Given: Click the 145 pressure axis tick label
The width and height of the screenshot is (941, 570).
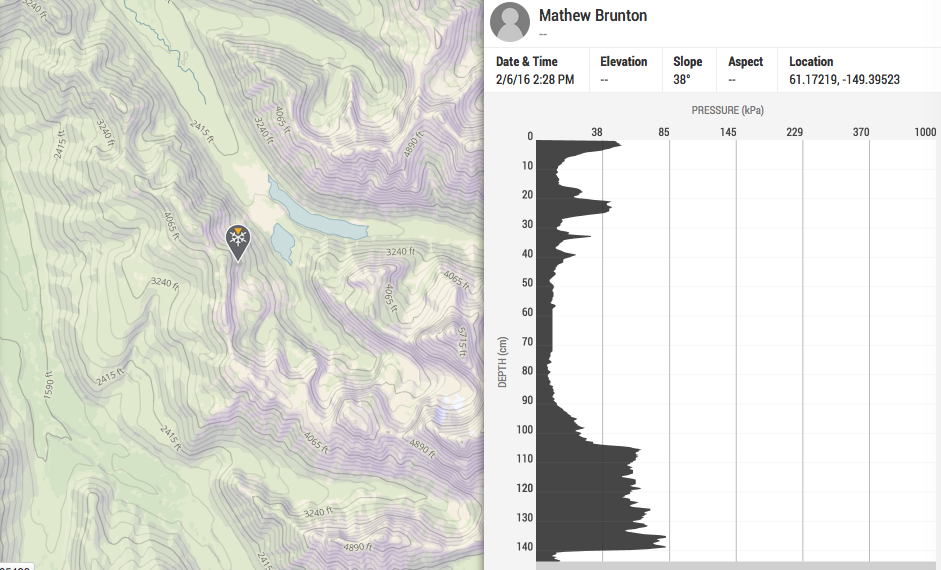Looking at the screenshot, I should click(x=727, y=132).
